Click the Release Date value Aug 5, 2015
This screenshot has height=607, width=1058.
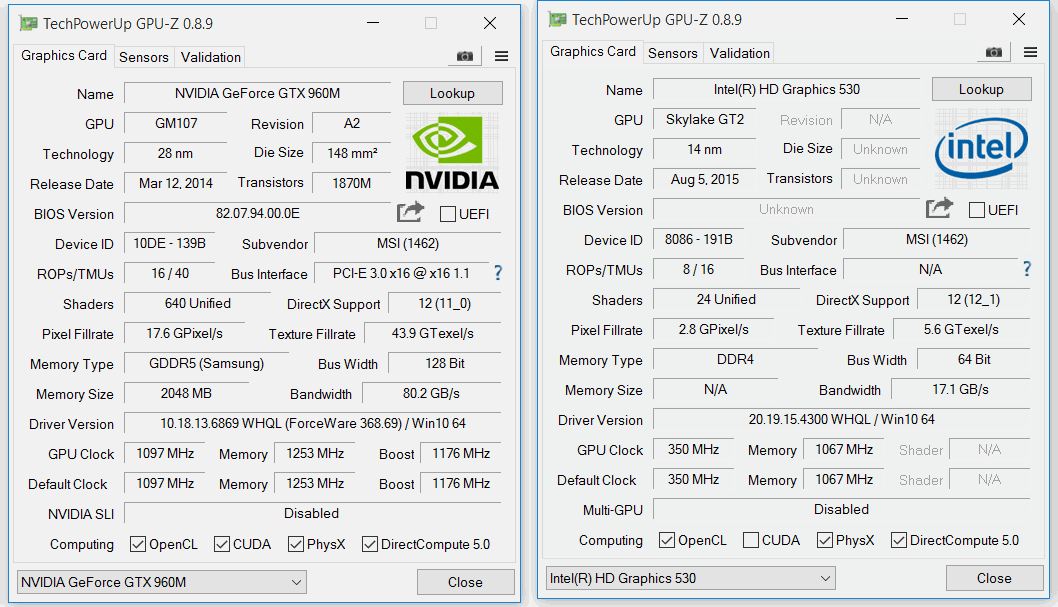(x=704, y=179)
